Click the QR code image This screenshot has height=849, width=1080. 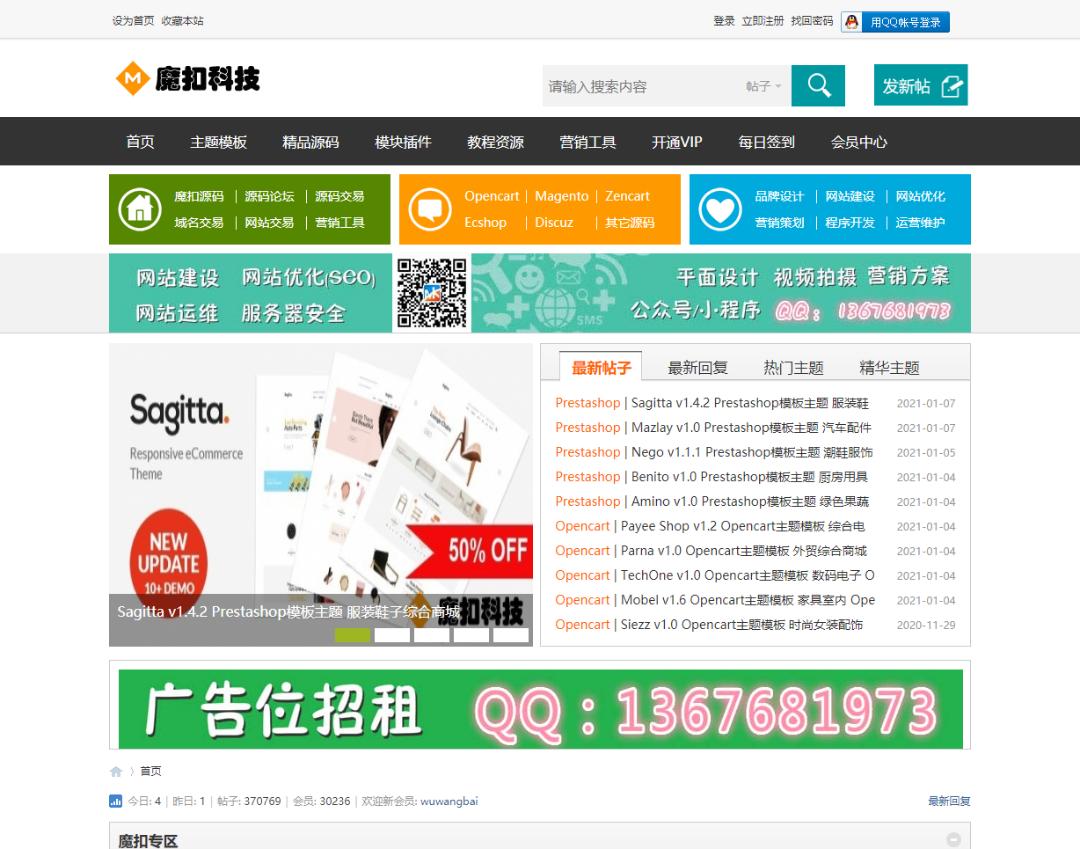click(432, 293)
